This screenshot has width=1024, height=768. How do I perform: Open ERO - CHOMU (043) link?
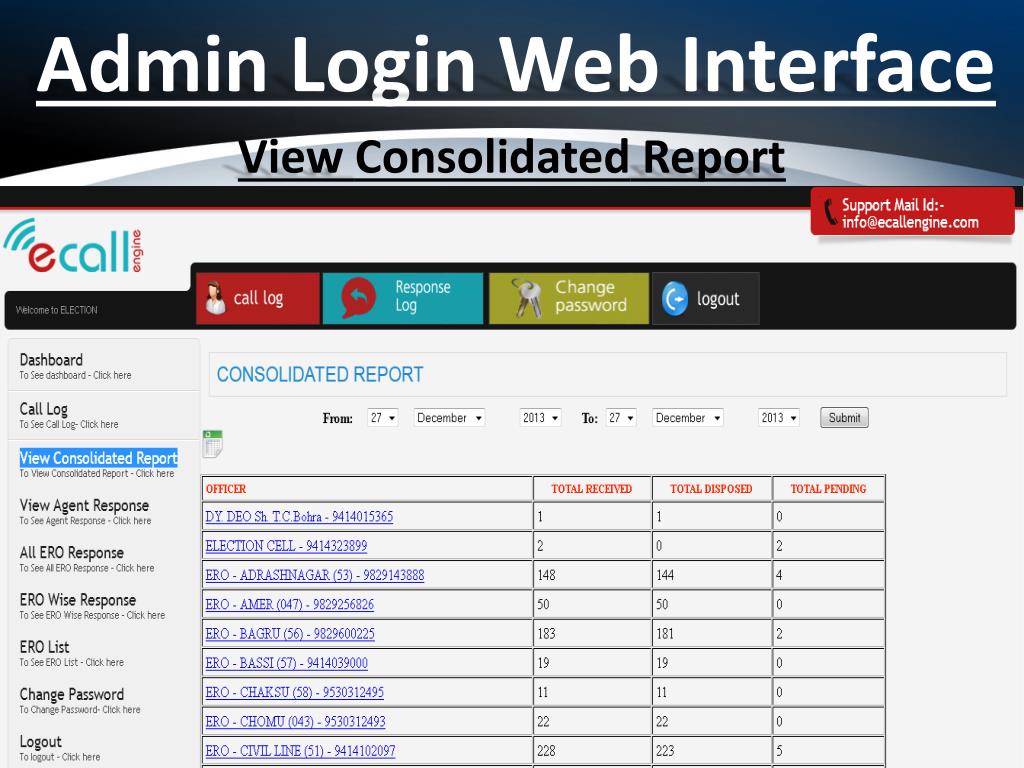(295, 722)
